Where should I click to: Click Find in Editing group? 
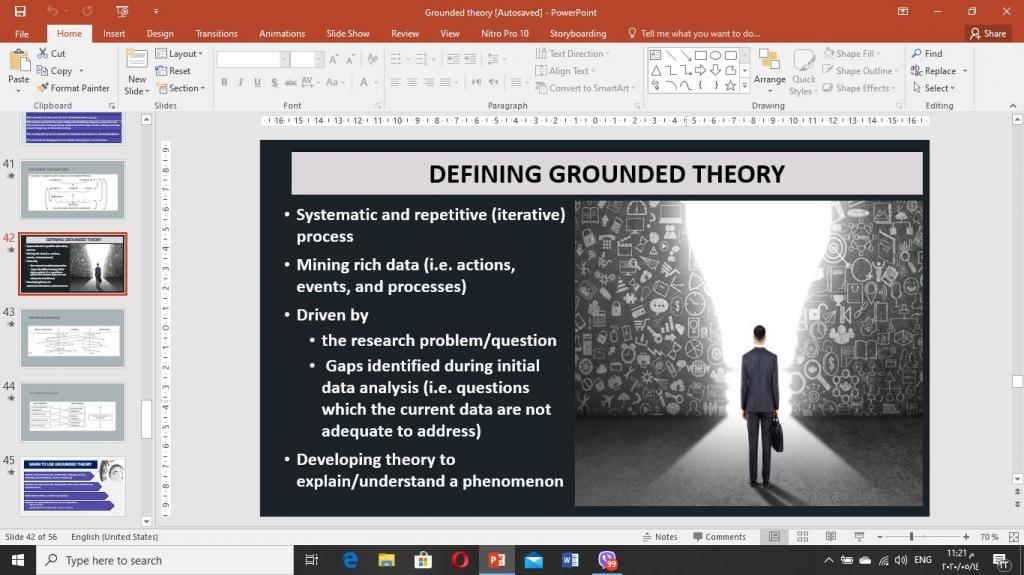(x=926, y=54)
